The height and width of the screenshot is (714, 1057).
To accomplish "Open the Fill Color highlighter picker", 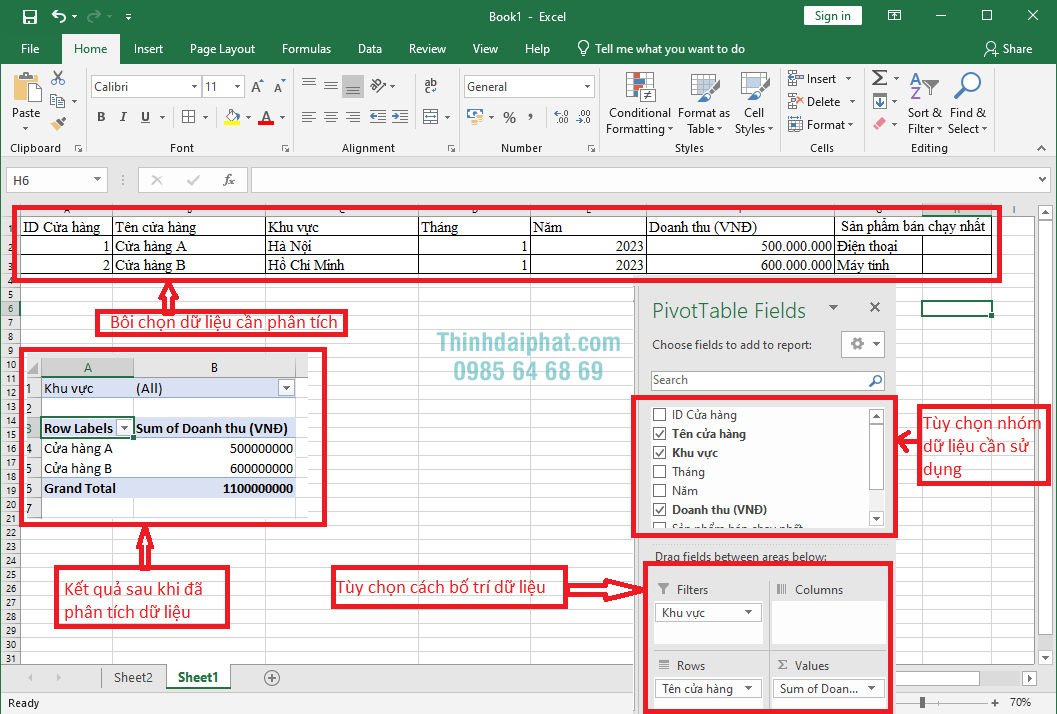I will click(x=233, y=117).
